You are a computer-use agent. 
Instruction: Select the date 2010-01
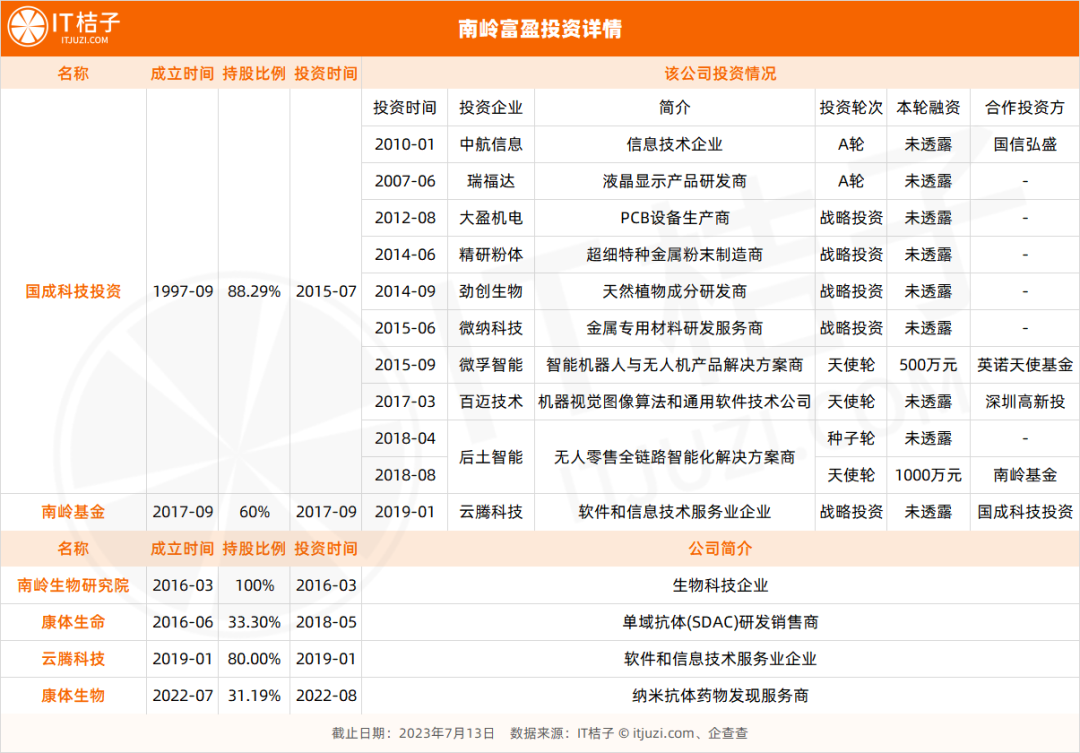[x=405, y=145]
